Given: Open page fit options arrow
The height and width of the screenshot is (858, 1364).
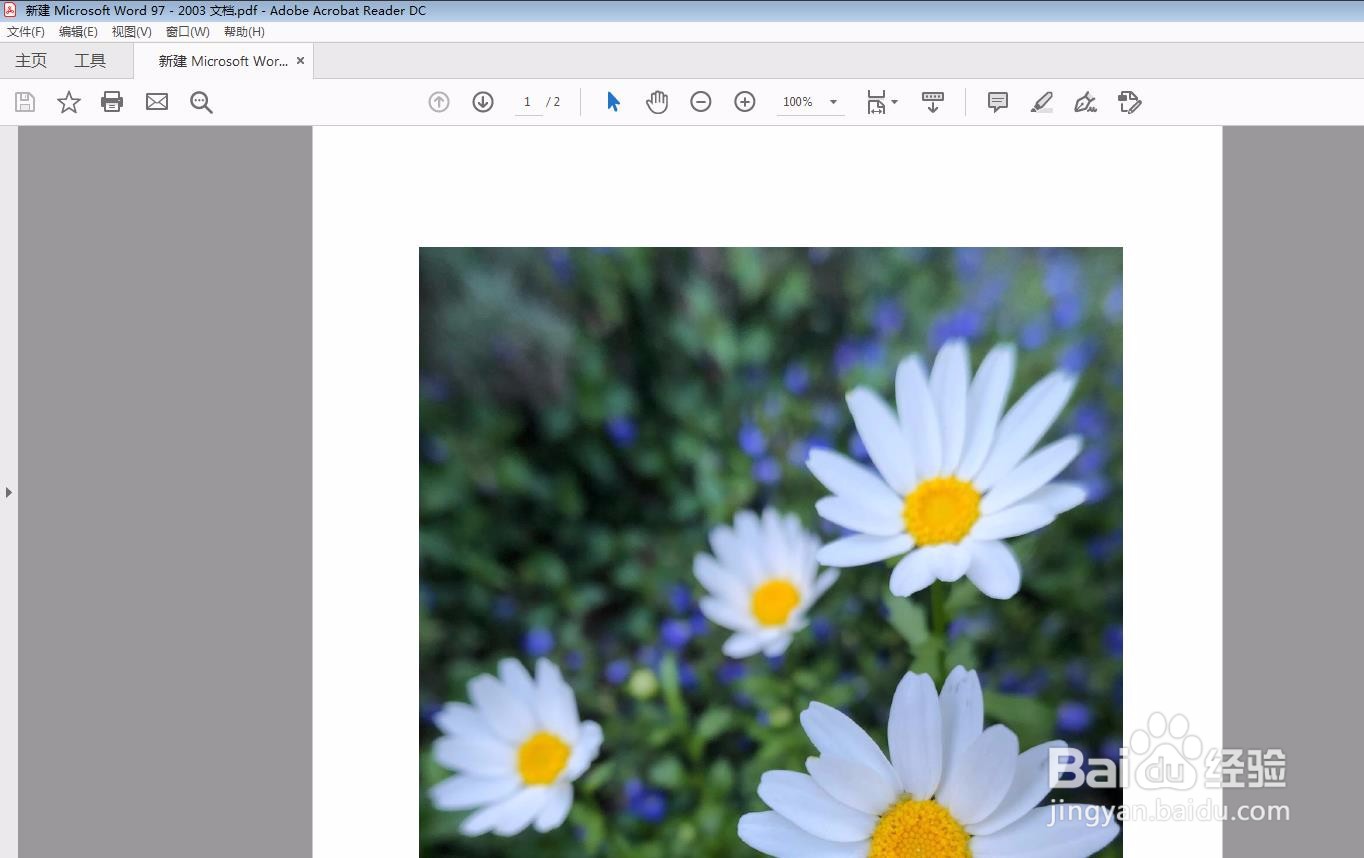Looking at the screenshot, I should pos(894,102).
